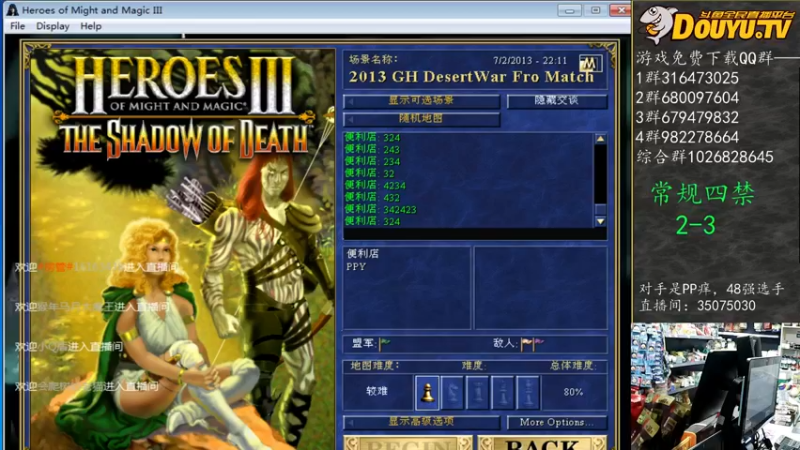Click the tan enemy flag icon
800x450 pixels.
[x=526, y=344]
